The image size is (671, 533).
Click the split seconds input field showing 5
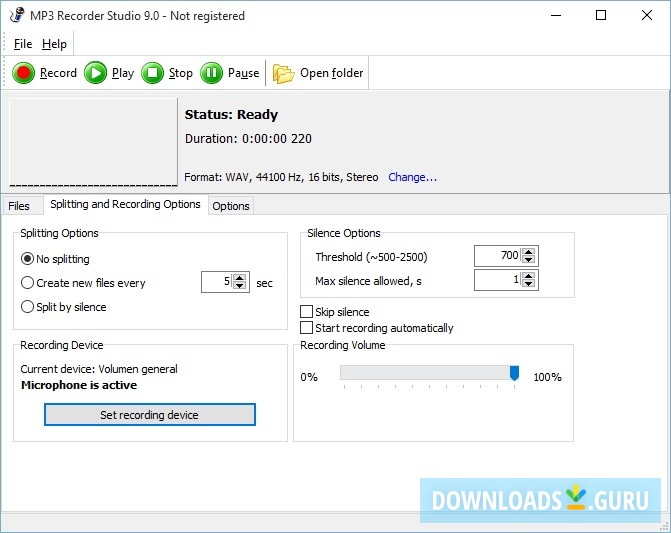click(217, 282)
